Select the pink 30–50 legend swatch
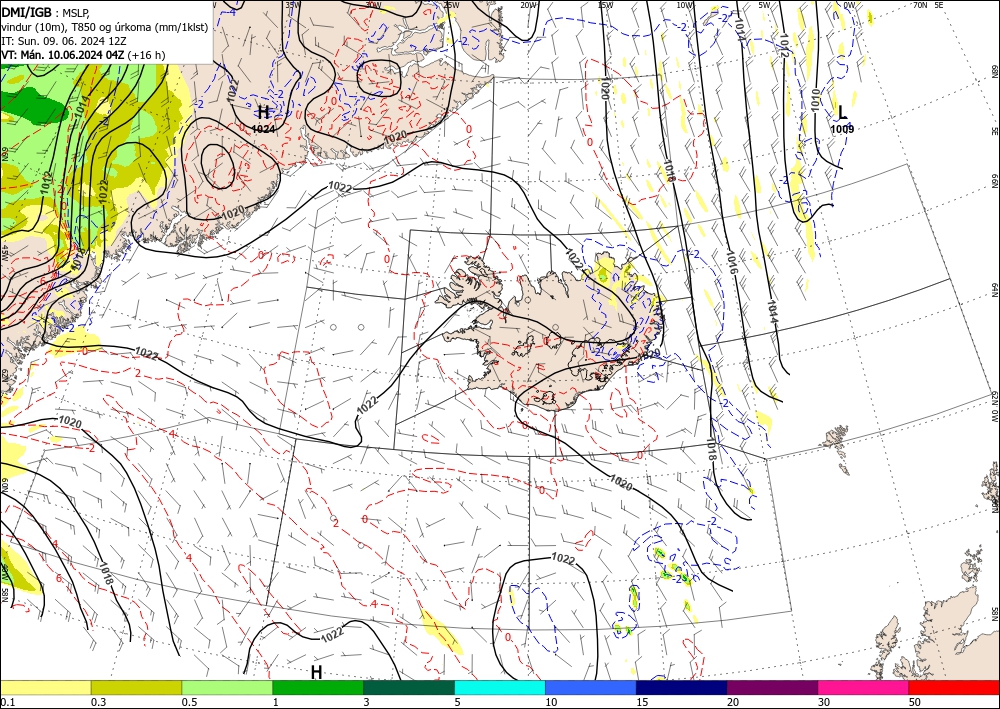 [864, 687]
